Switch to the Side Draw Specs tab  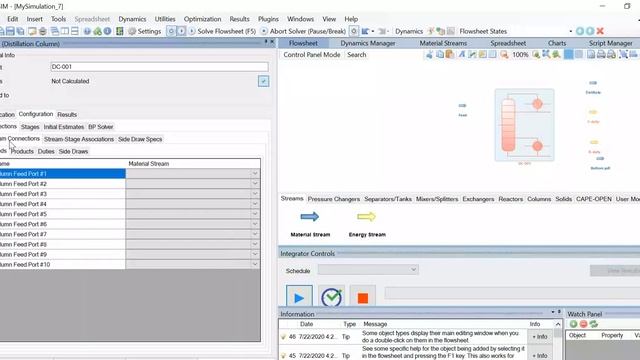click(x=140, y=139)
